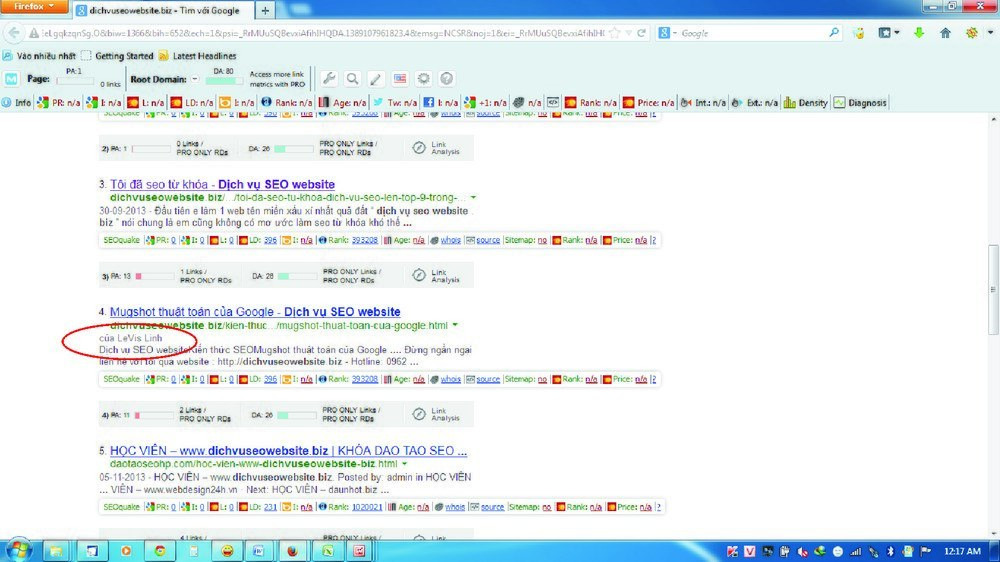Click the MozBar pencil highlight icon
This screenshot has width=1000, height=562.
(x=376, y=78)
